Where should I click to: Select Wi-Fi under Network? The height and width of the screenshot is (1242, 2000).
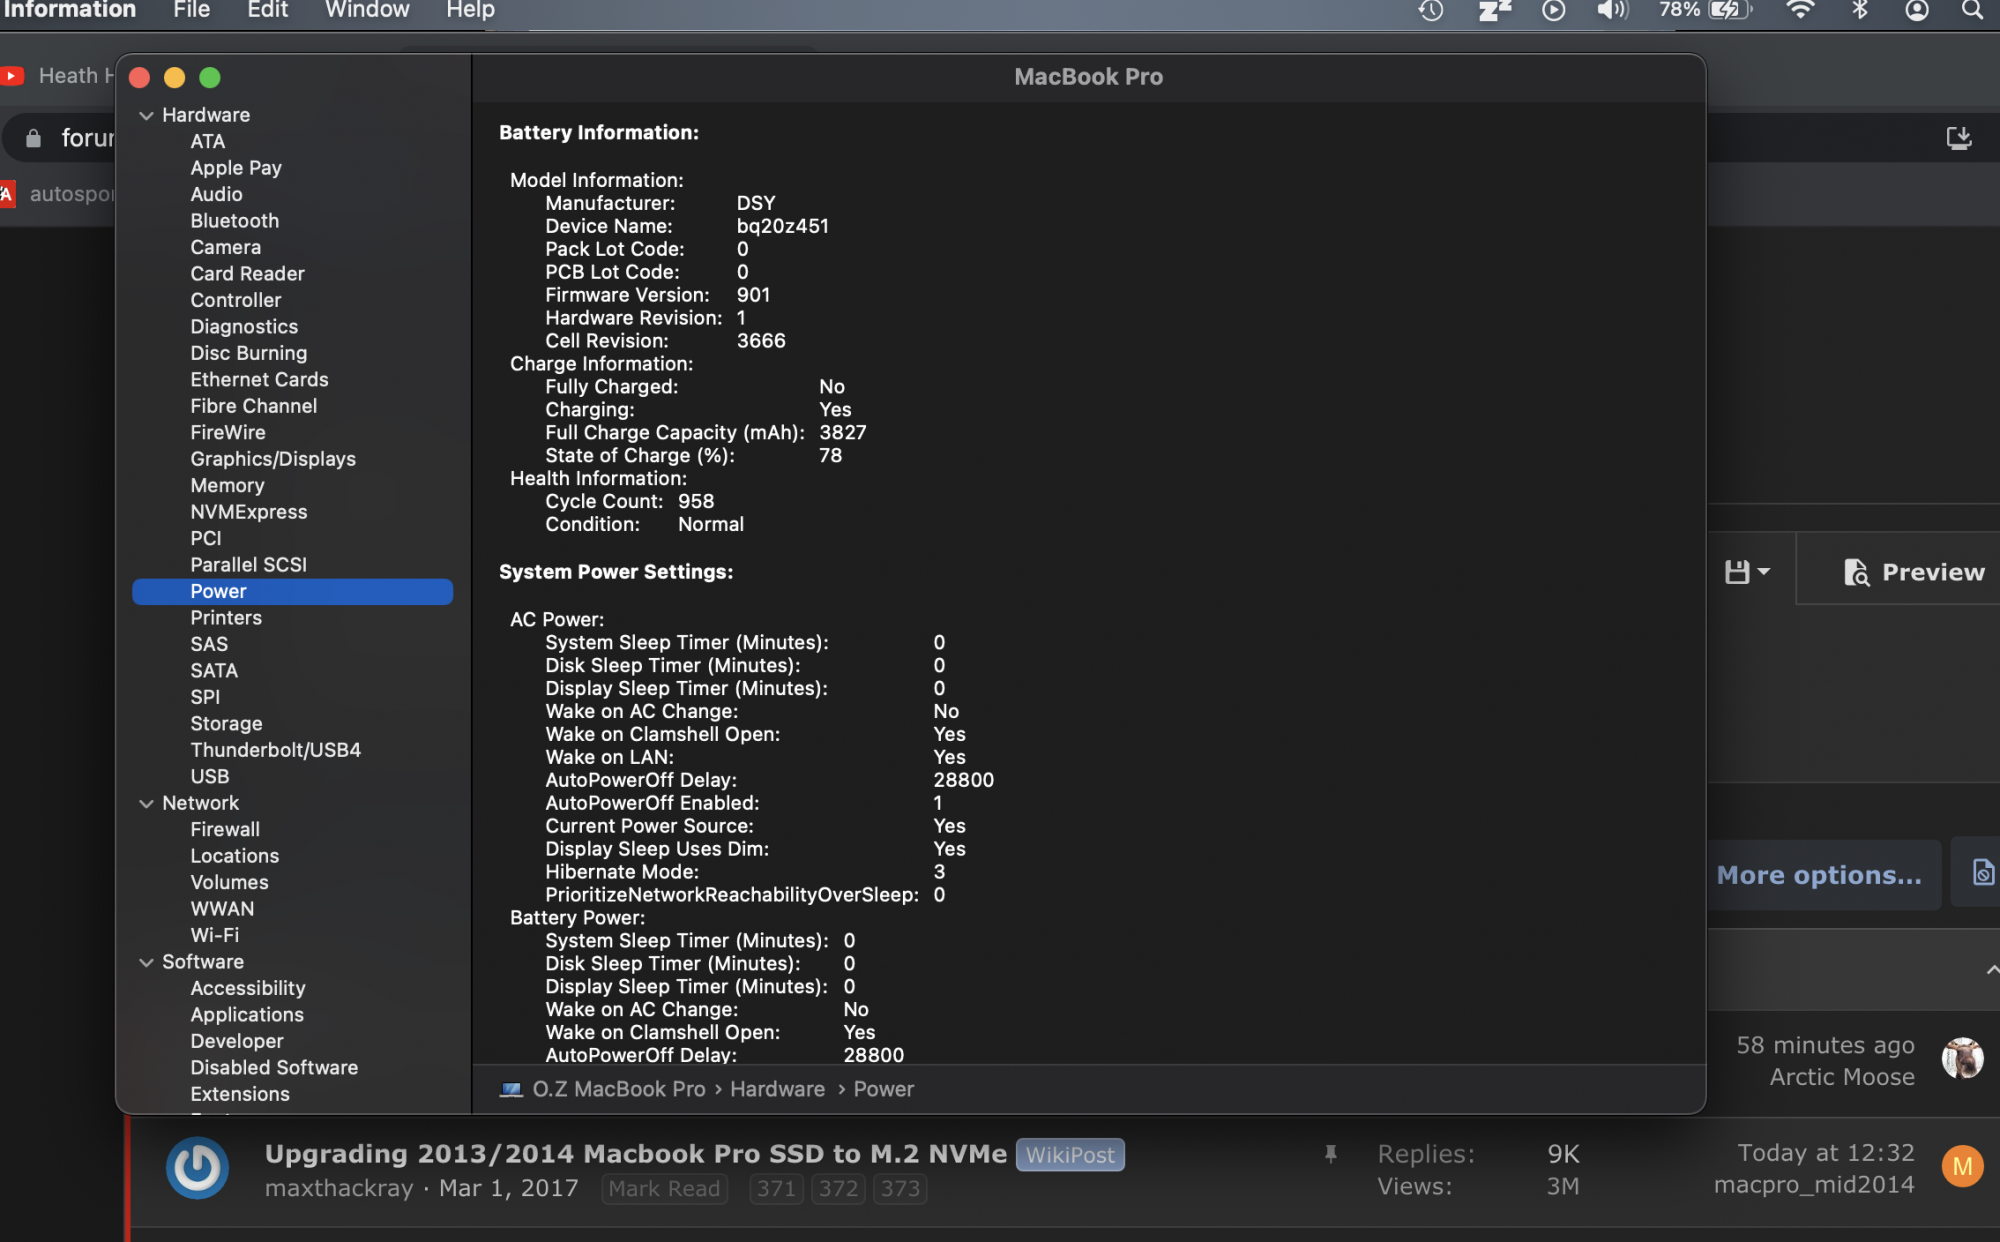215,935
